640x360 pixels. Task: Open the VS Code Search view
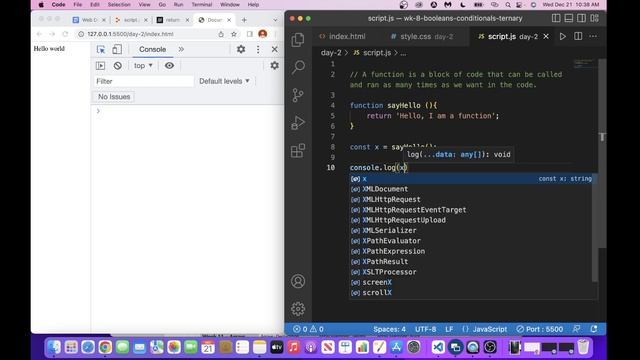coord(298,67)
